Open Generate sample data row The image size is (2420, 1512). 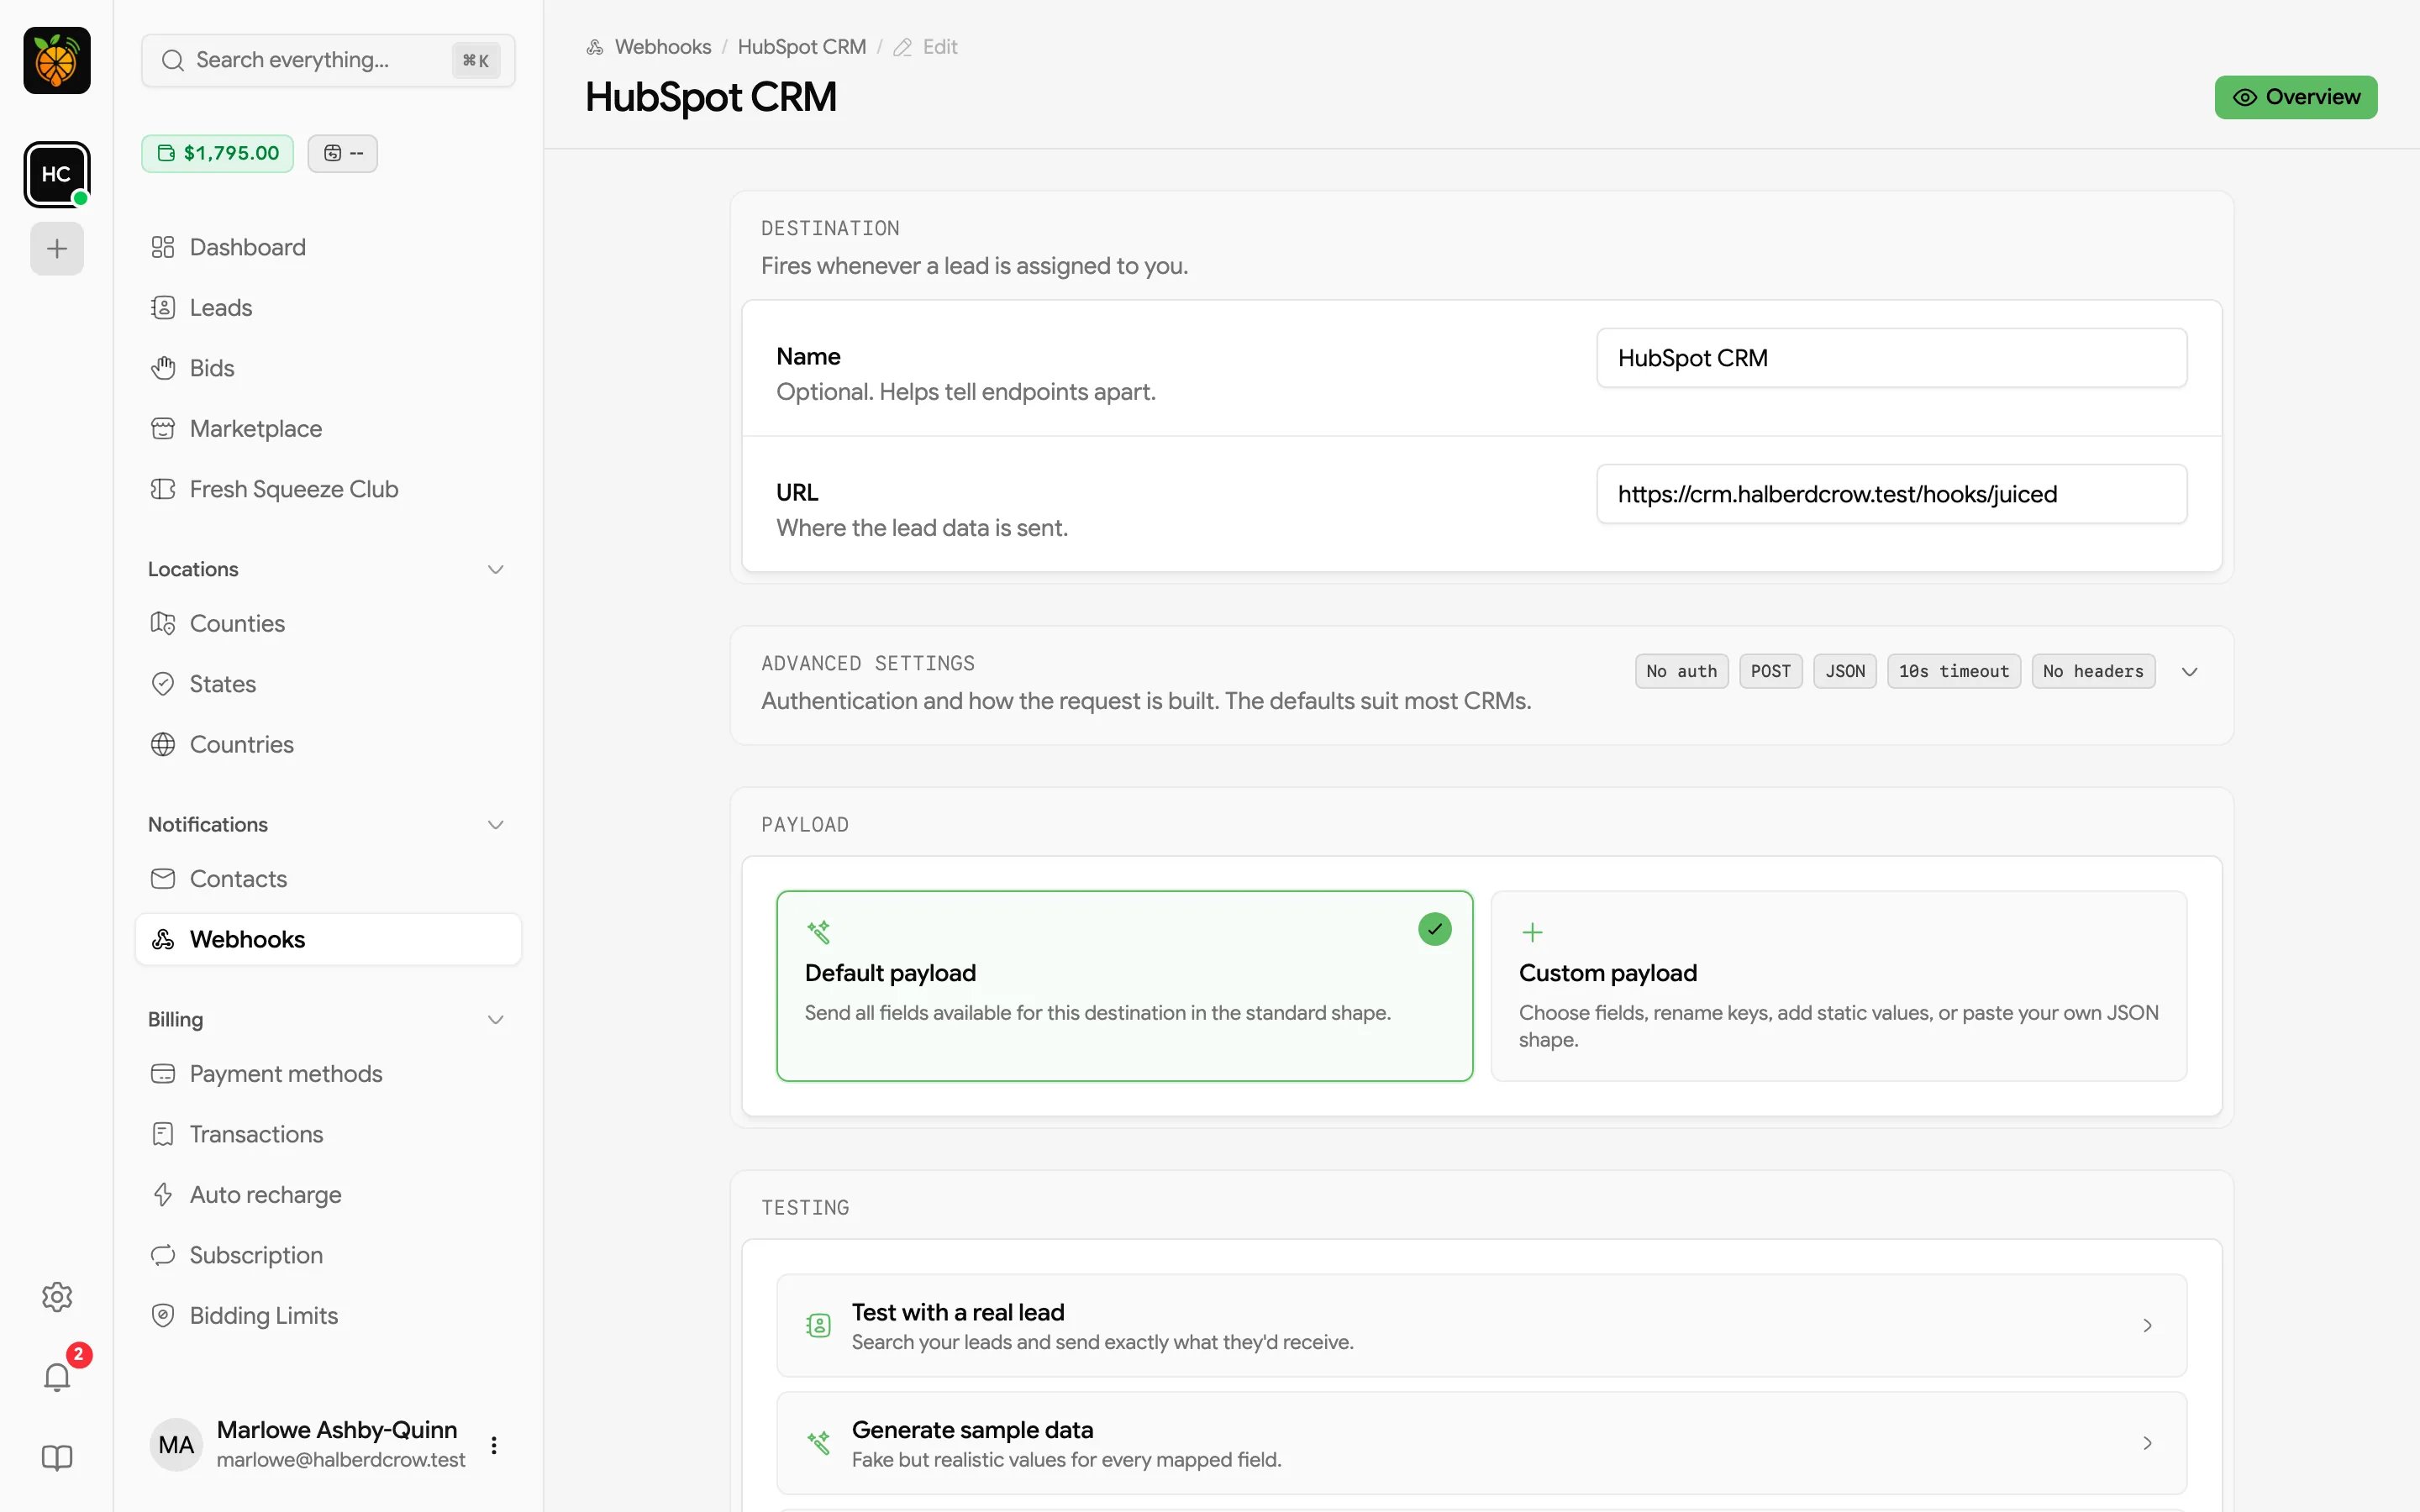[x=1481, y=1443]
